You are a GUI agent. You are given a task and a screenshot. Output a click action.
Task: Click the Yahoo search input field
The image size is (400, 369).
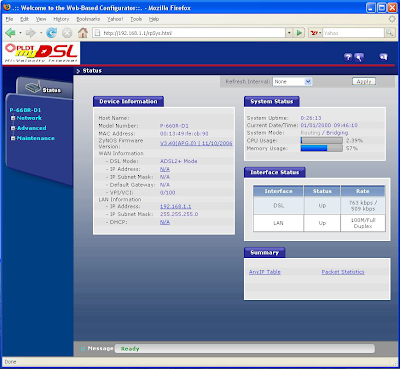coord(353,33)
